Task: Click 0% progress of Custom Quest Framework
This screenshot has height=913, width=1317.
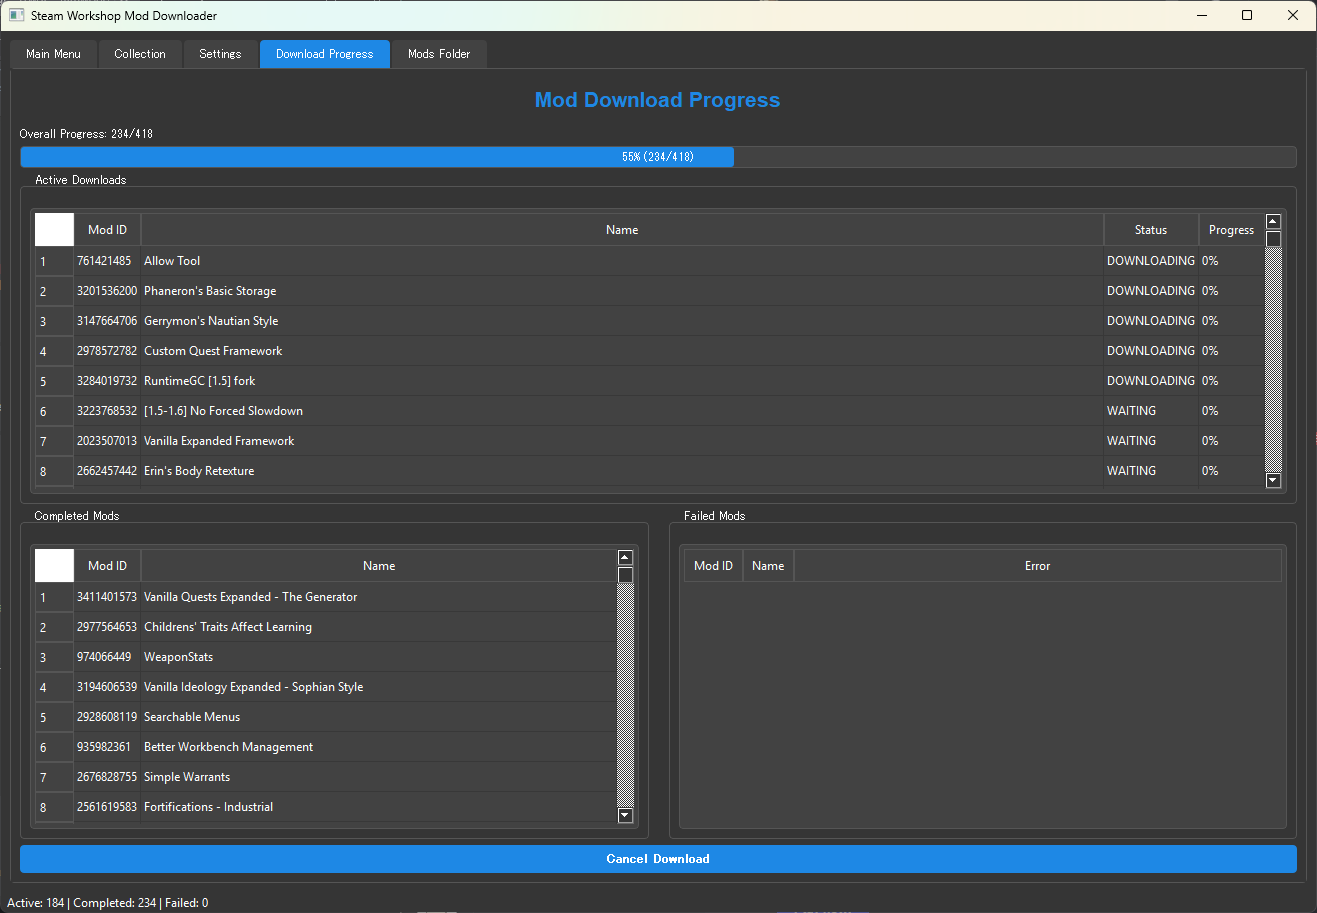Action: tap(1231, 351)
